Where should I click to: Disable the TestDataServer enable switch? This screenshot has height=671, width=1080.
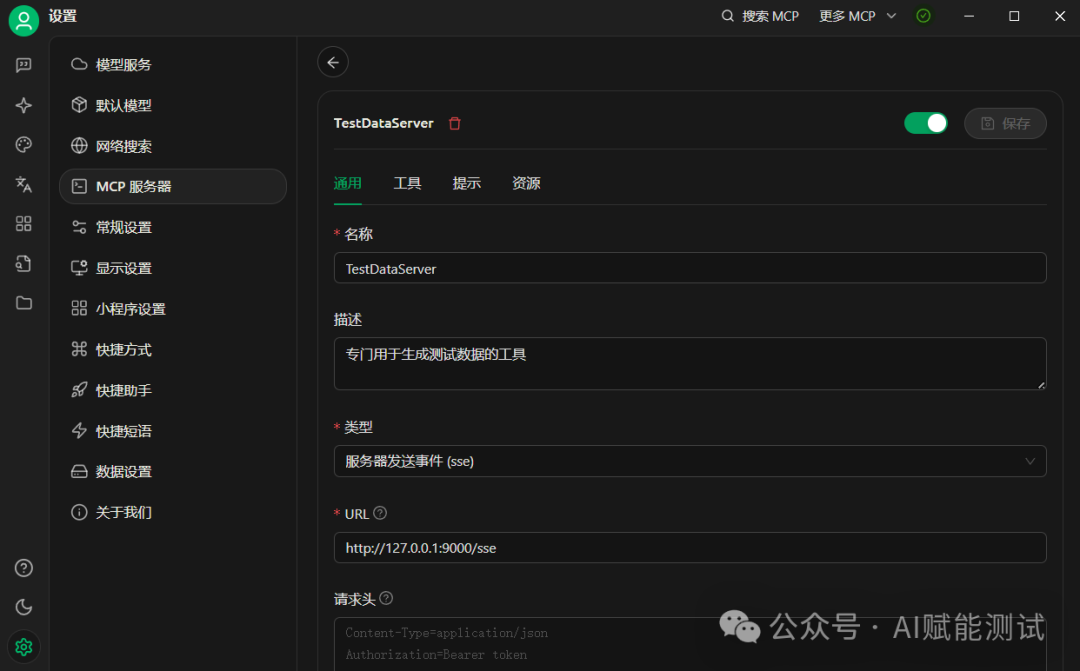925,123
